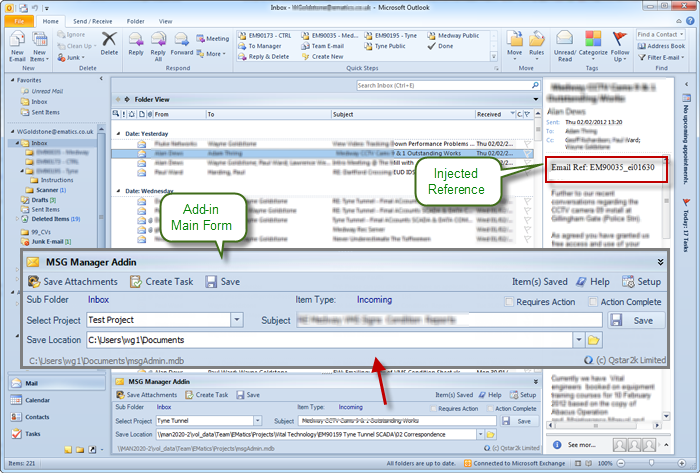This screenshot has height=473, width=700.
Task: Open the Drafts folder
Action: pyautogui.click(x=38, y=200)
